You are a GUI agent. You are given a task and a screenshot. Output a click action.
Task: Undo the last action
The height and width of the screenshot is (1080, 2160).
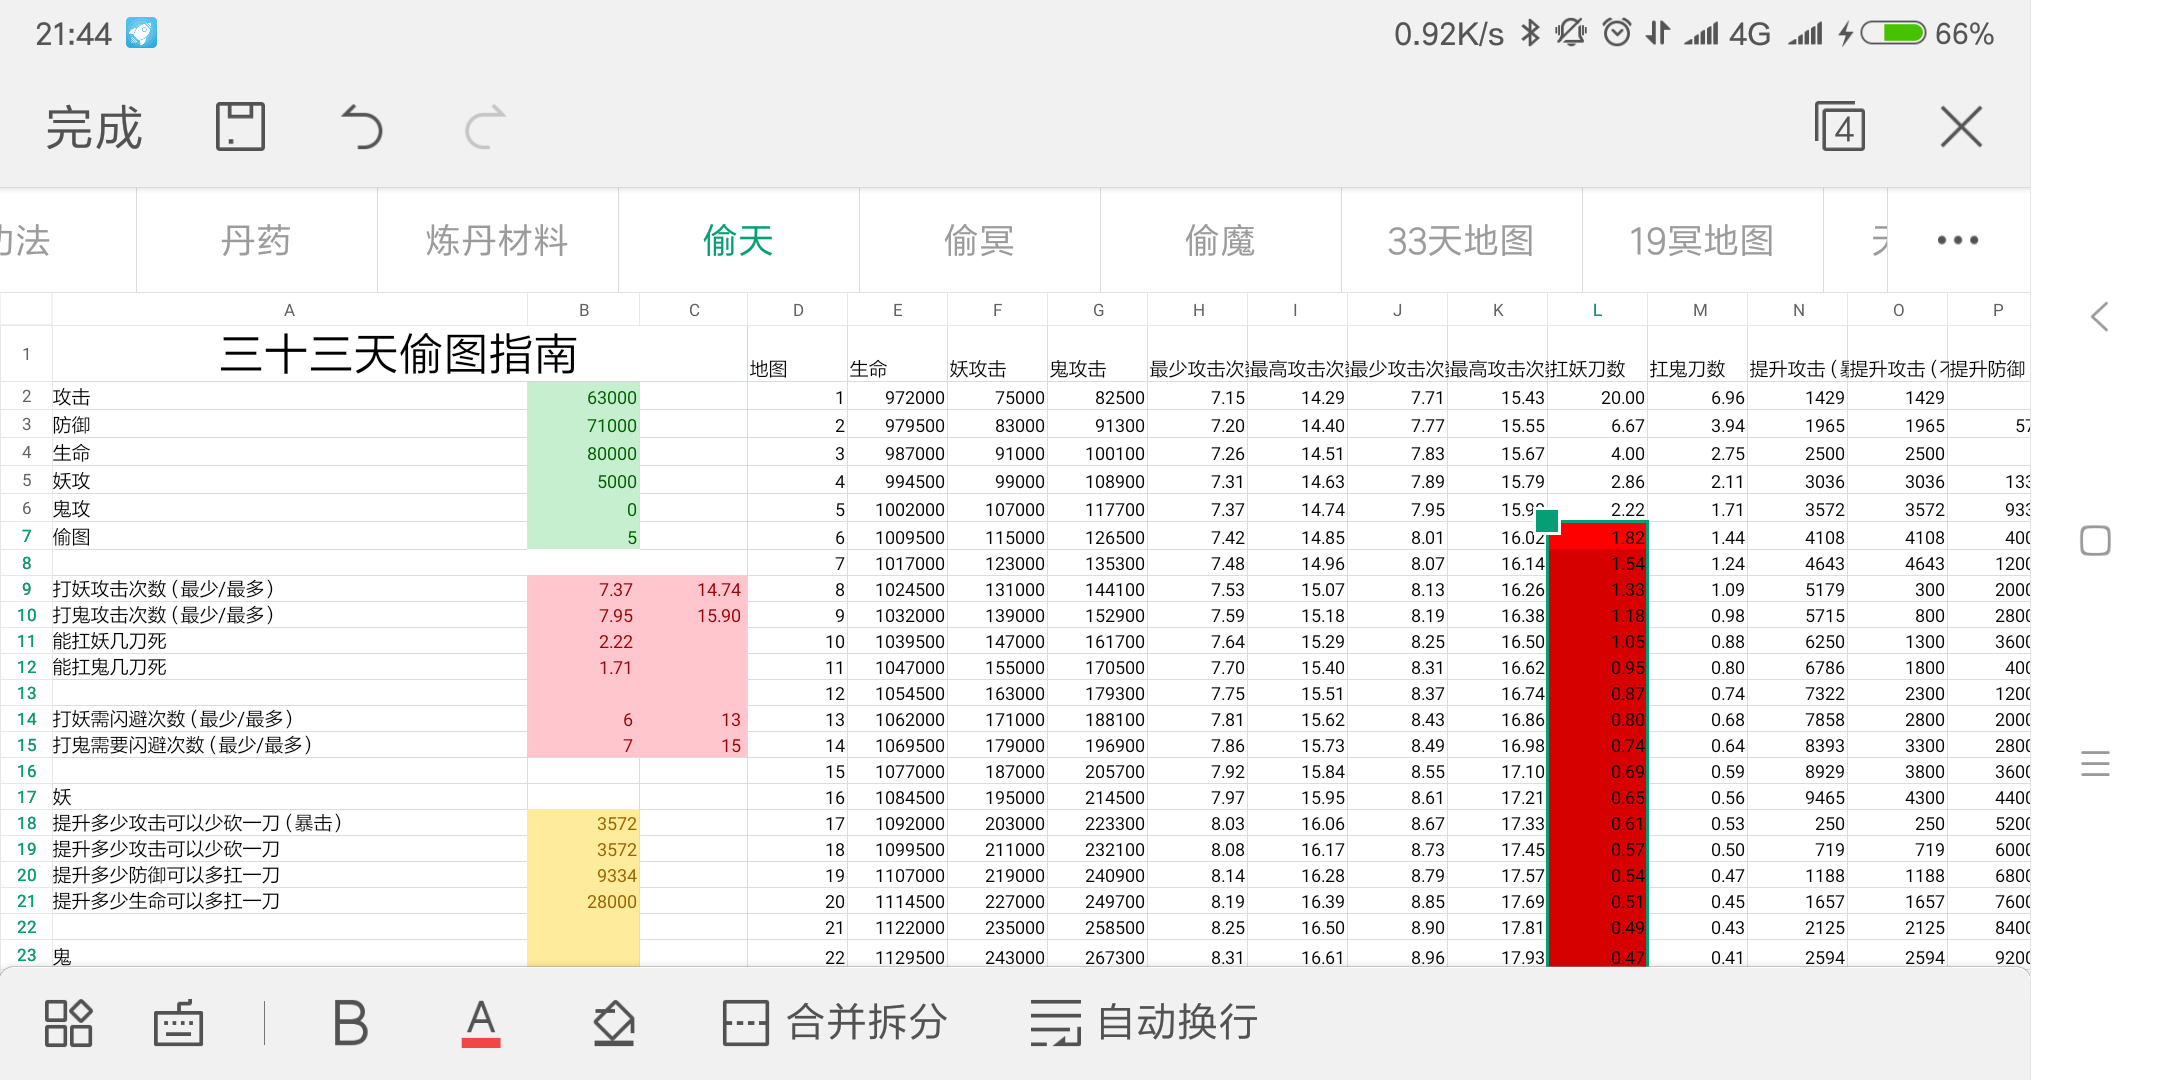click(x=361, y=127)
